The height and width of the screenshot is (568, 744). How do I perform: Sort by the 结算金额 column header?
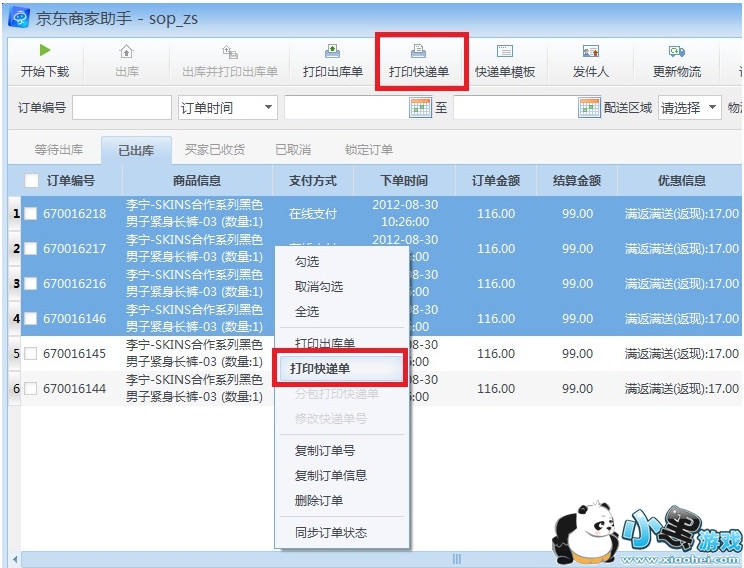click(x=577, y=181)
